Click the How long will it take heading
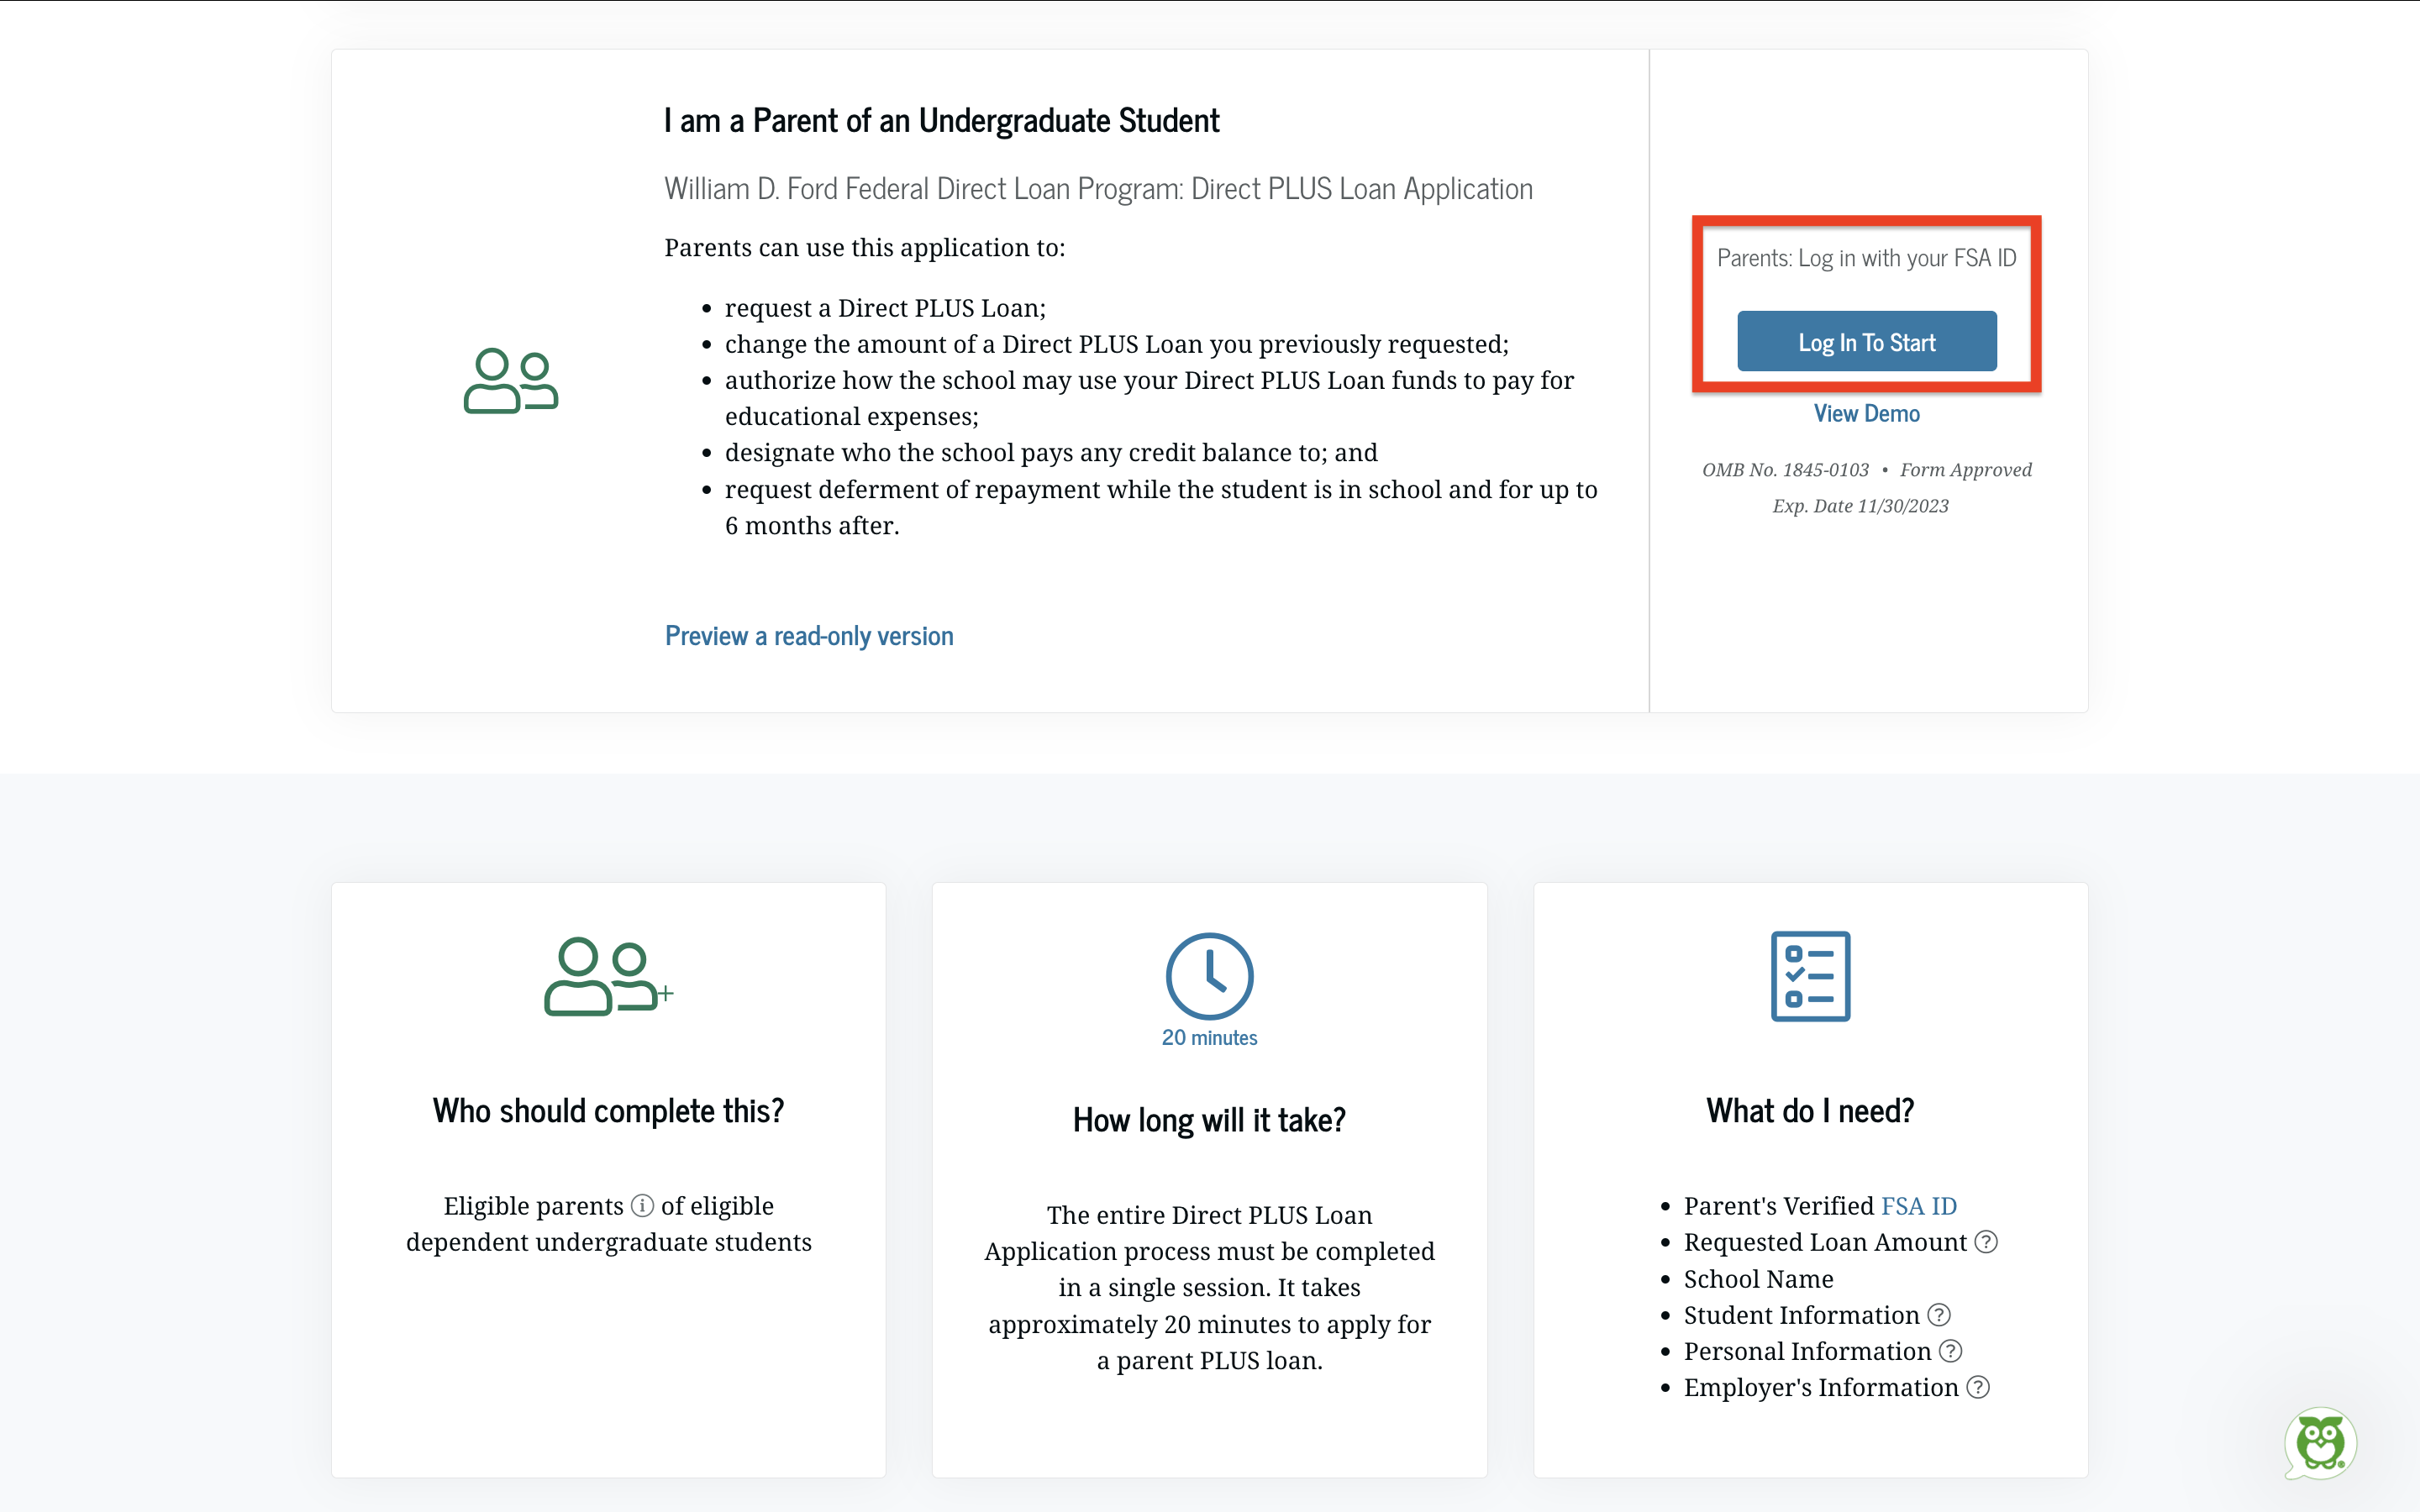The height and width of the screenshot is (1512, 2420). point(1209,1120)
